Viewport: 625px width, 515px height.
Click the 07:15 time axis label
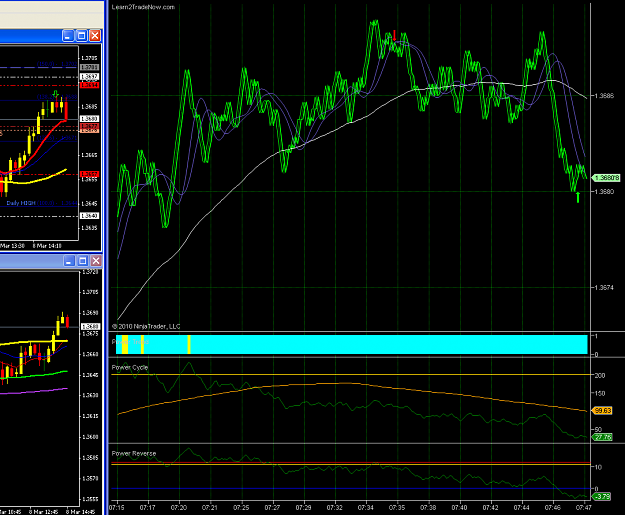click(116, 508)
